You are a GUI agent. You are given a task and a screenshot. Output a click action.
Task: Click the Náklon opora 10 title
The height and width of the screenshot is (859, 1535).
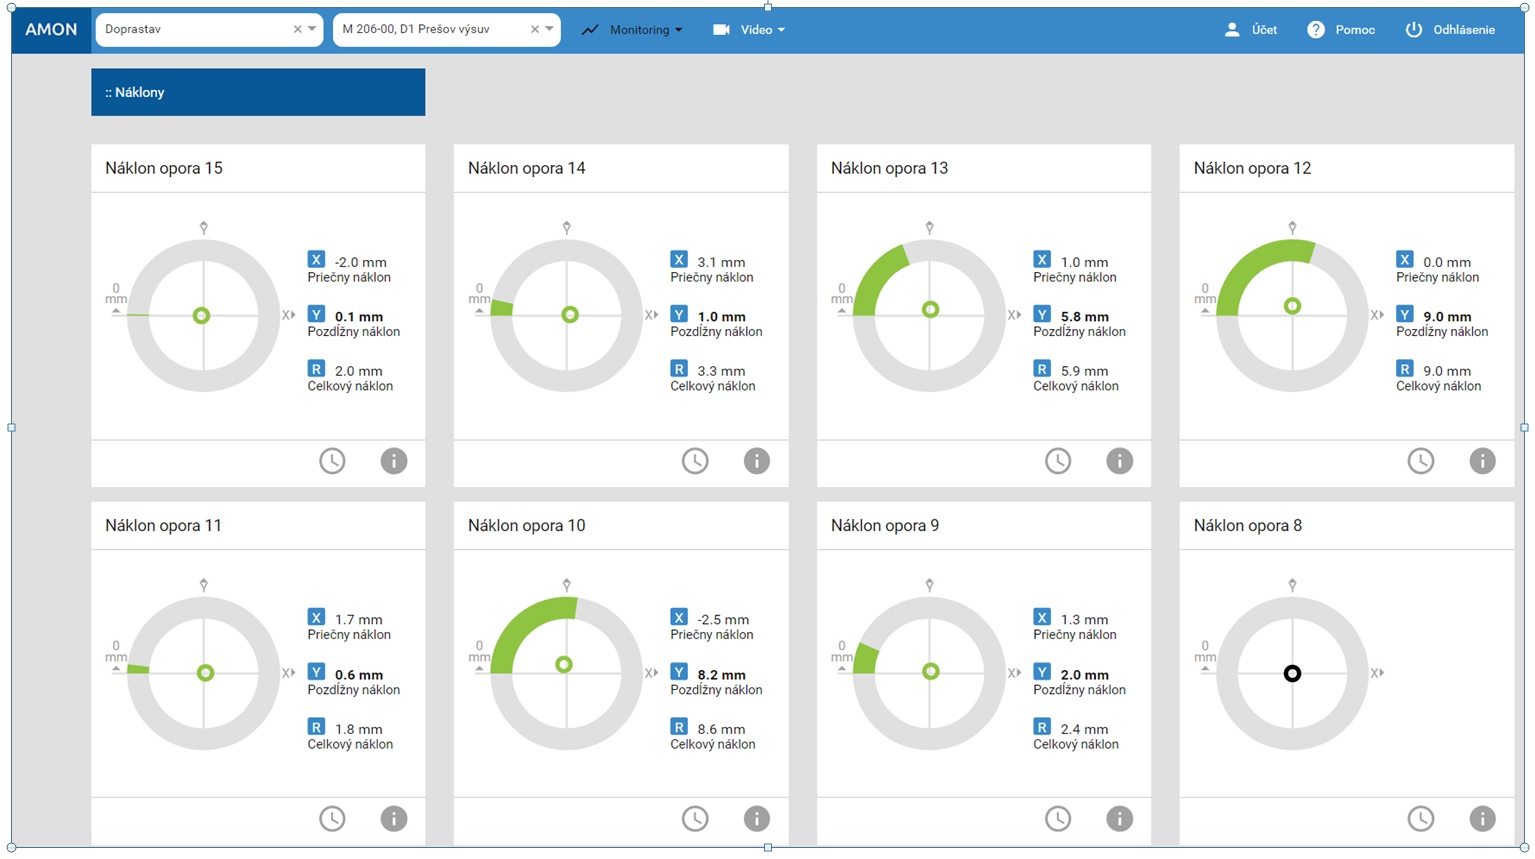[527, 526]
